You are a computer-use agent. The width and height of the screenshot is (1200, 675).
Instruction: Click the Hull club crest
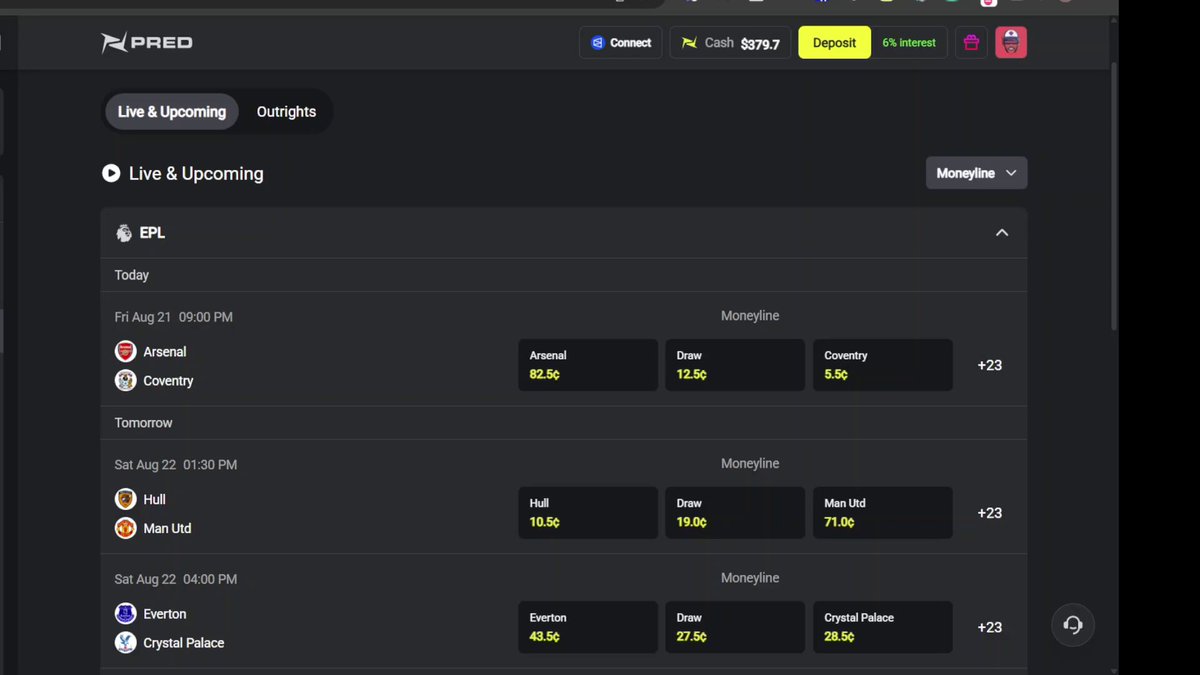coord(125,499)
